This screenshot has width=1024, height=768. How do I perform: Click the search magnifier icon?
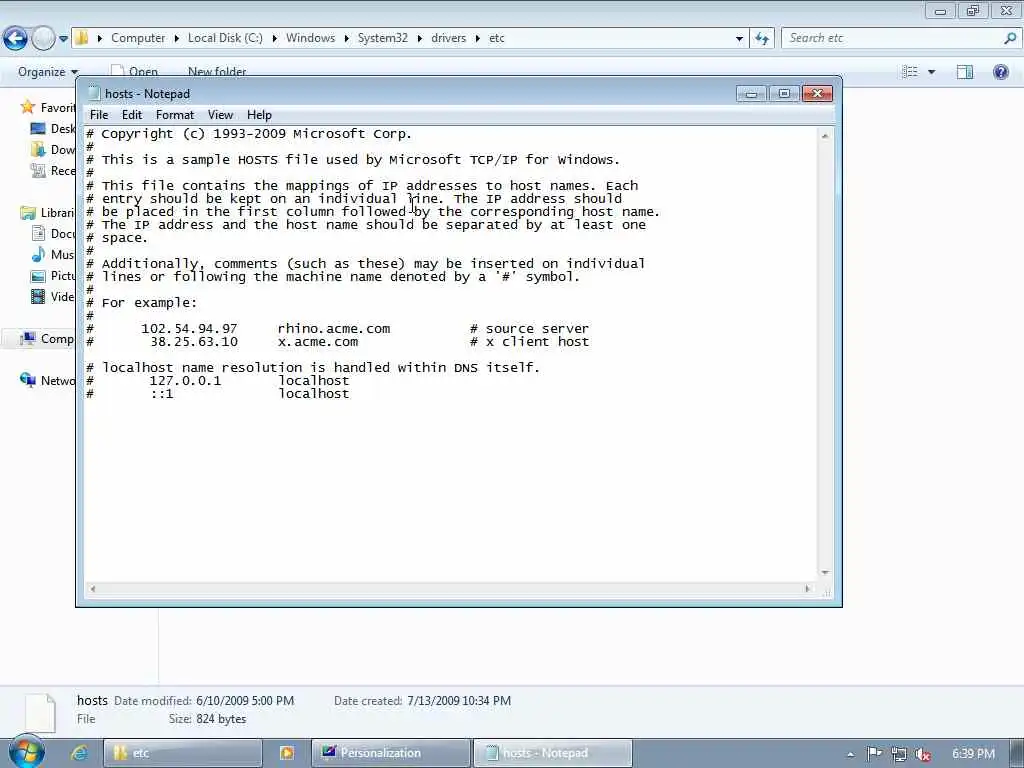[x=1010, y=38]
